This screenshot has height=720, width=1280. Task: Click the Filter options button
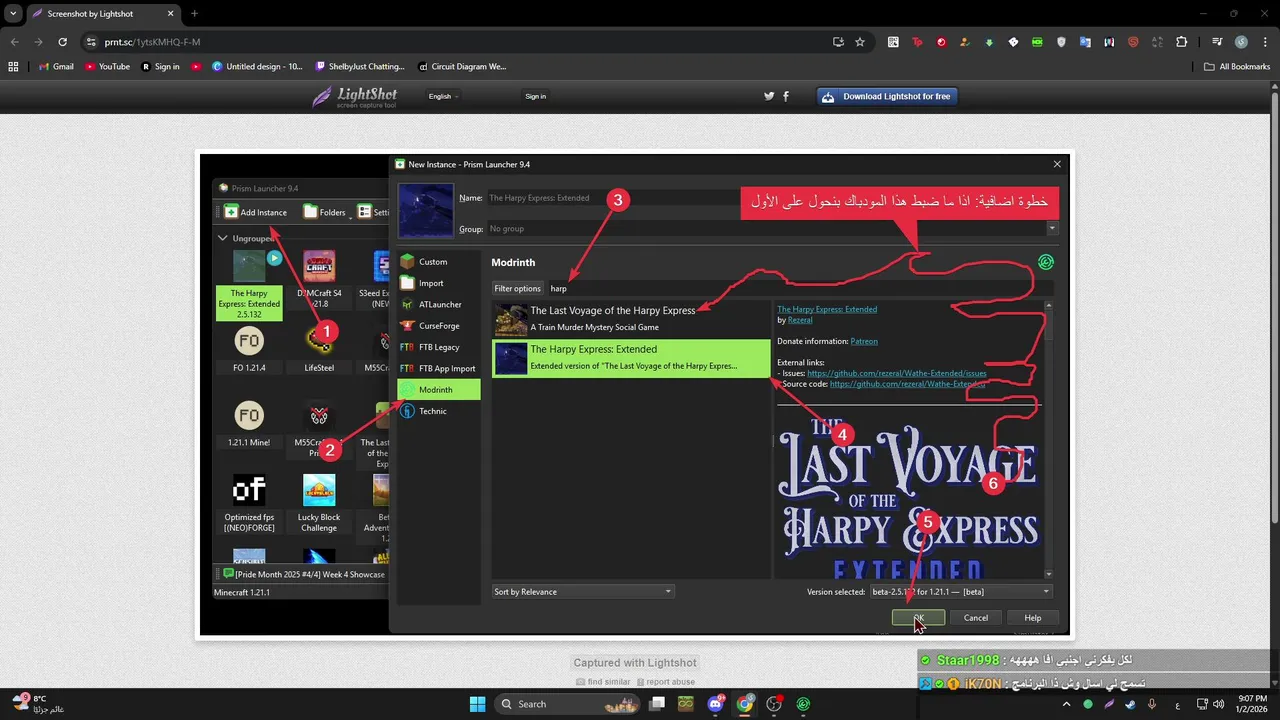517,288
